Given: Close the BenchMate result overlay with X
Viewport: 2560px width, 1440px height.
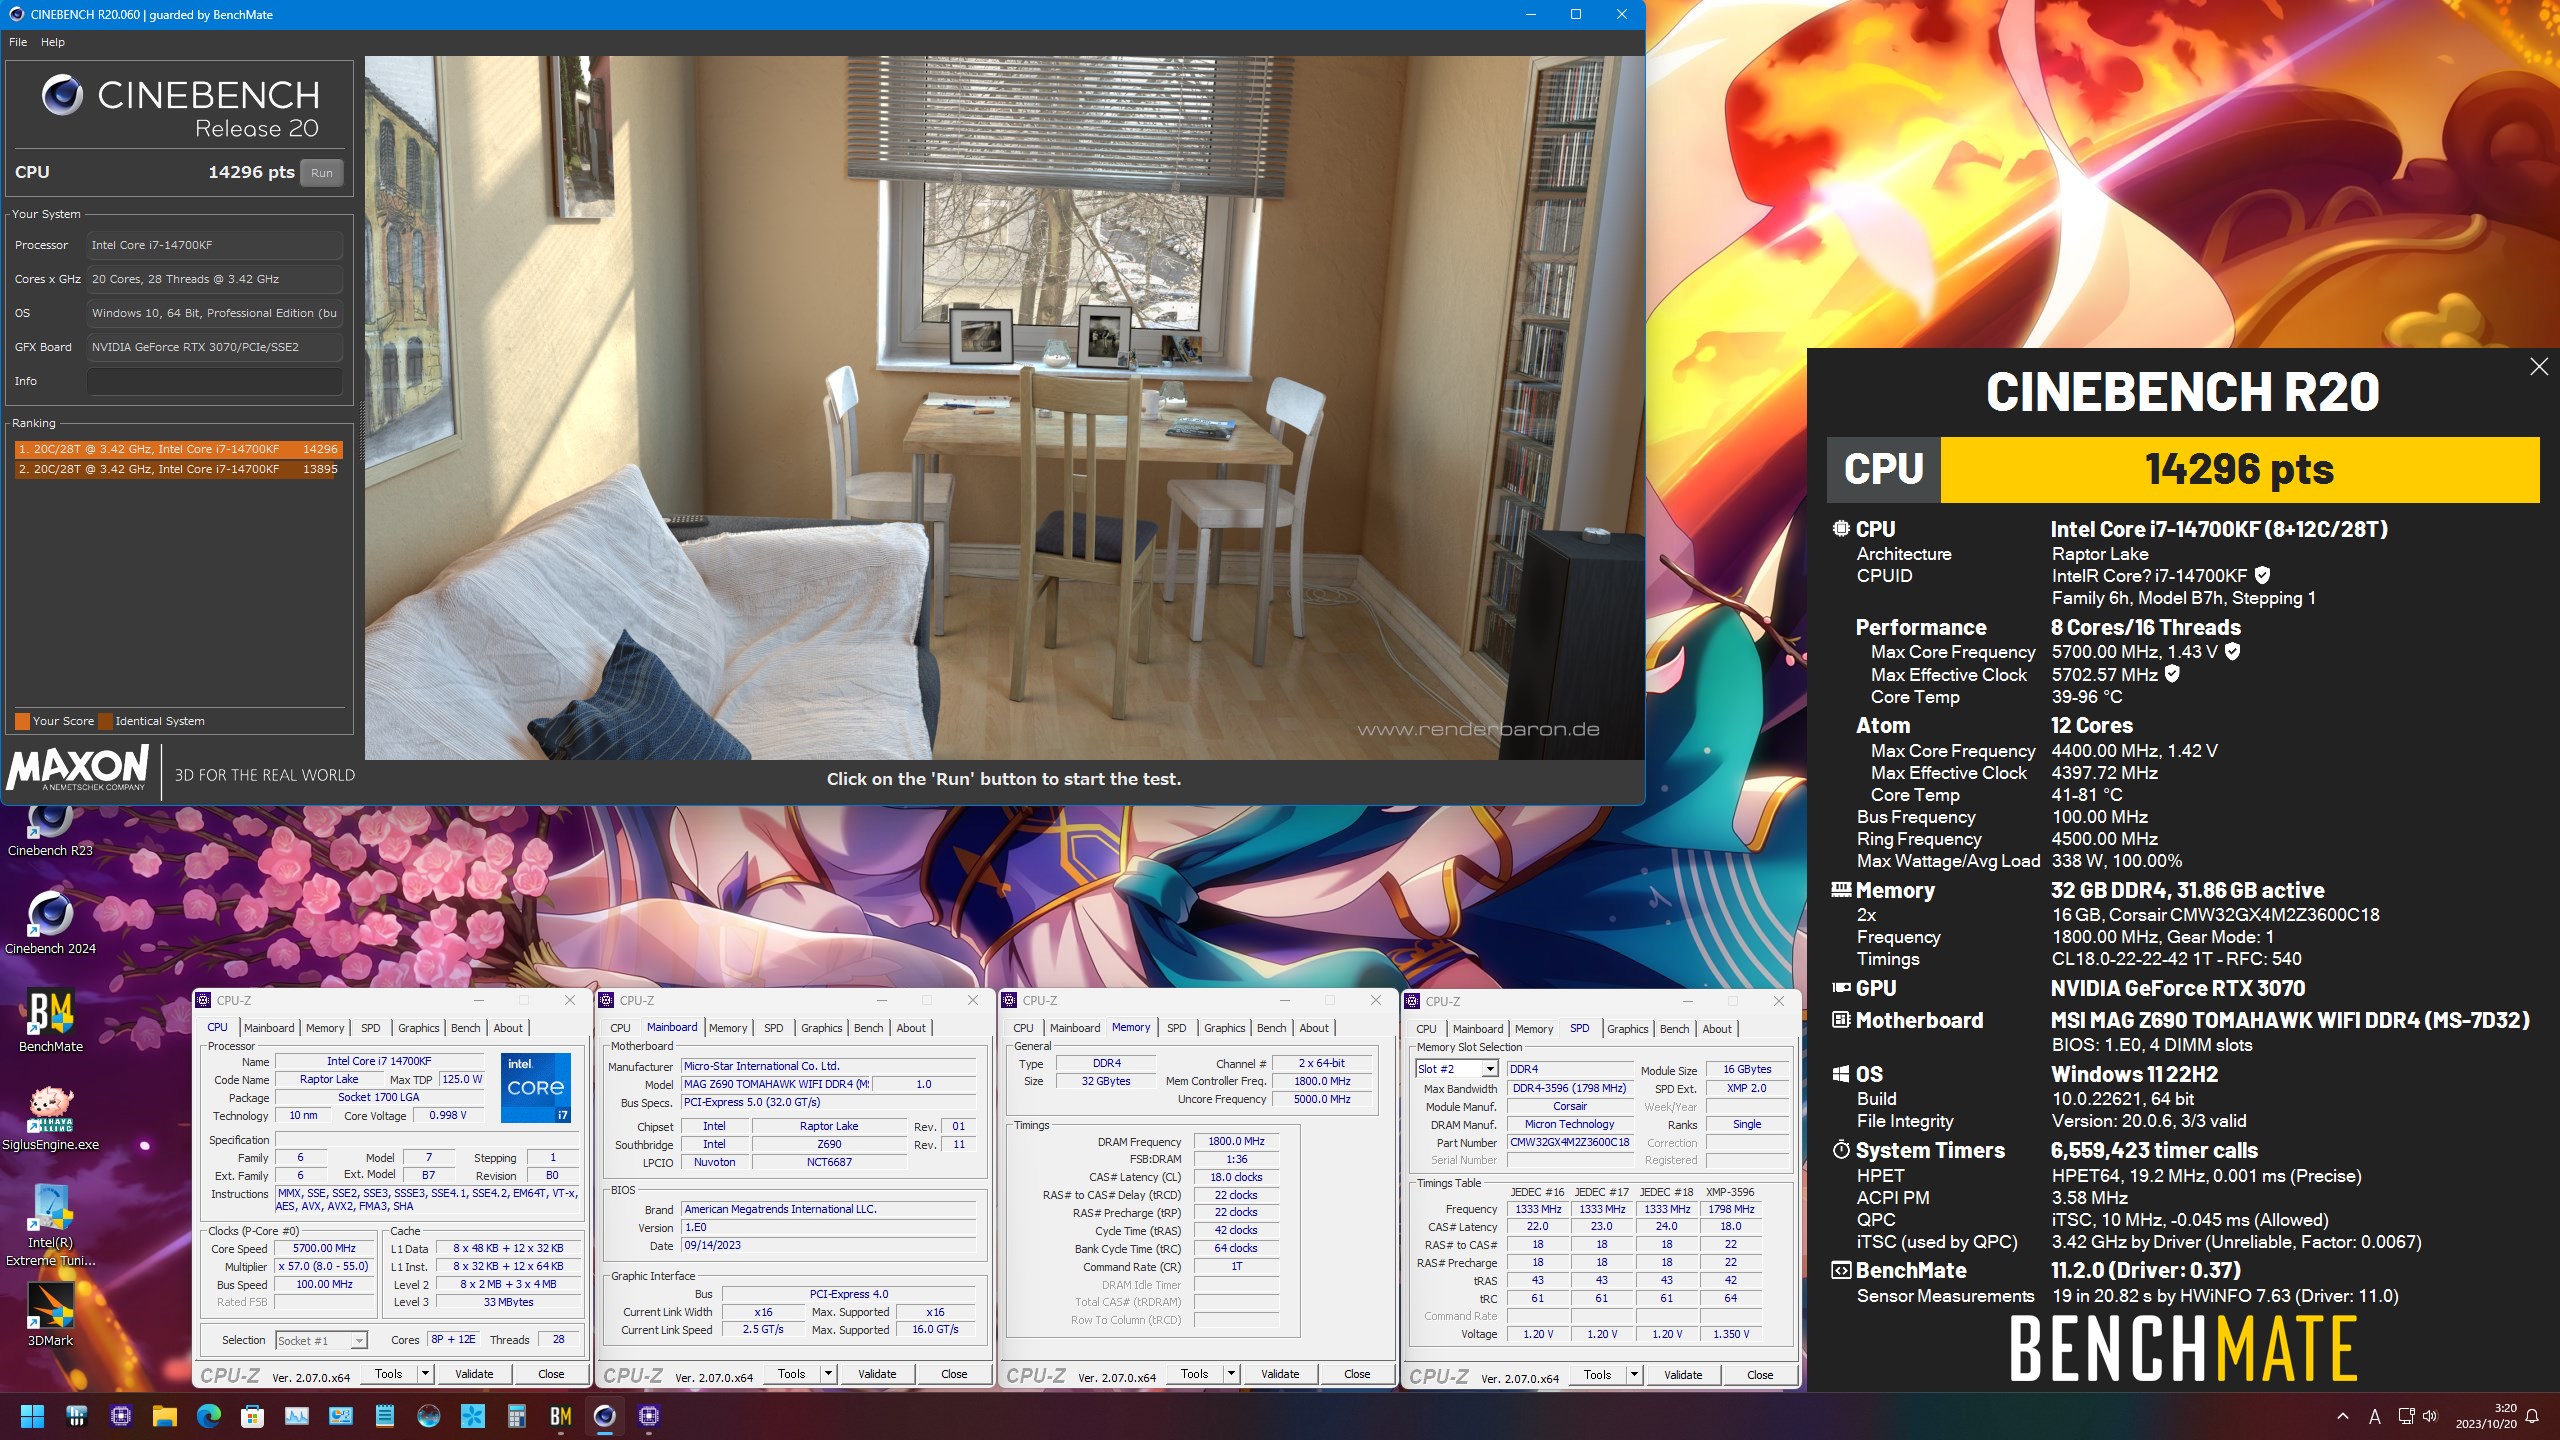Looking at the screenshot, I should tap(2538, 367).
